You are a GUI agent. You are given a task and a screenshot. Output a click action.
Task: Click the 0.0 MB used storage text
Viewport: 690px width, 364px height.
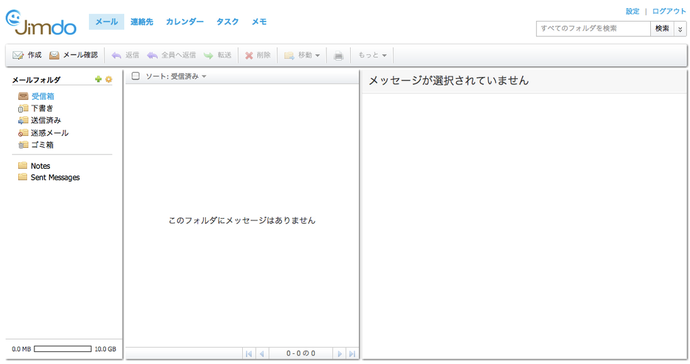click(x=21, y=349)
